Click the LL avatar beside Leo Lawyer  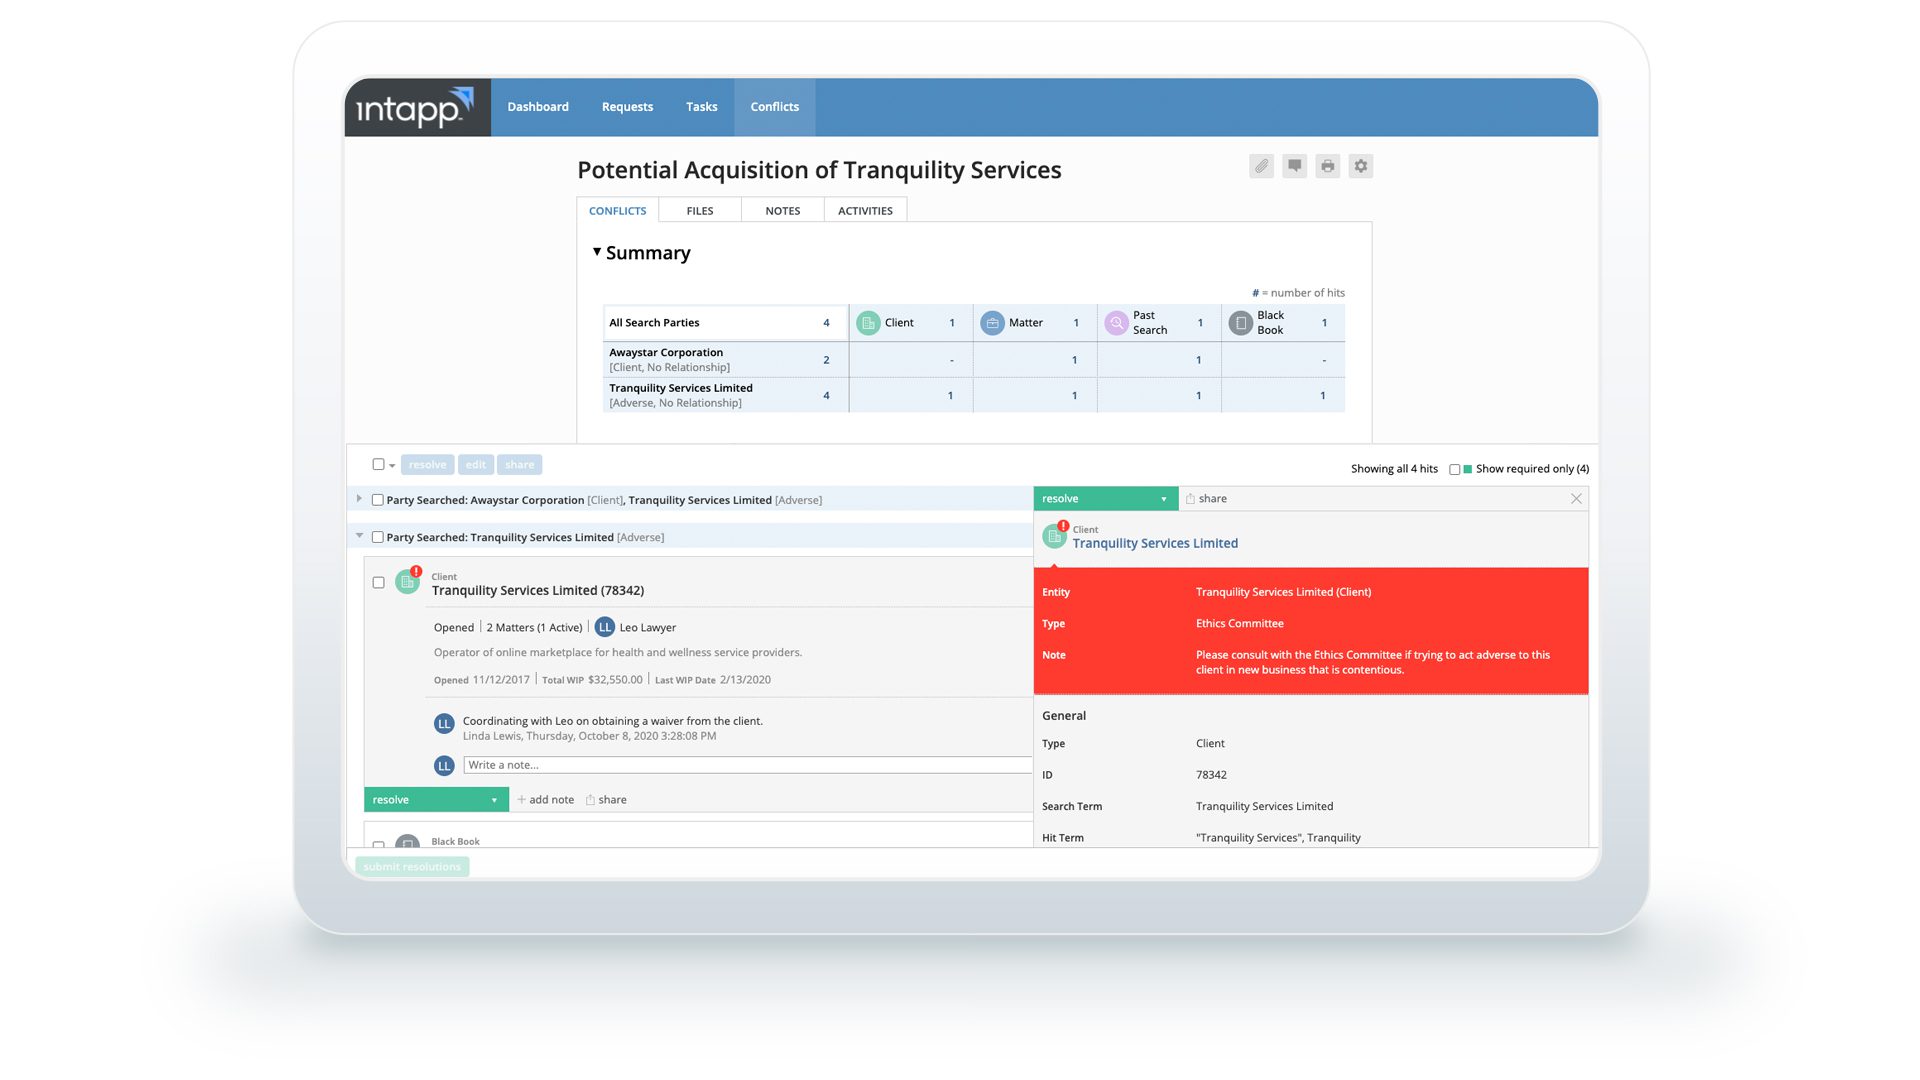point(604,627)
